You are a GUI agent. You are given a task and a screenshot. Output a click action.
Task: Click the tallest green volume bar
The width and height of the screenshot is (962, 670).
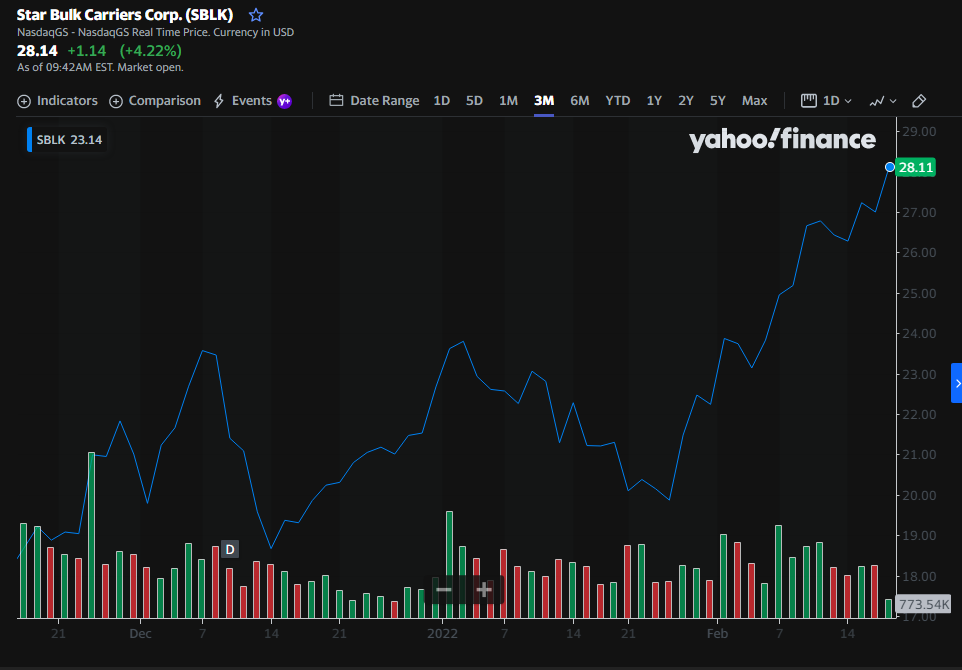(91, 535)
